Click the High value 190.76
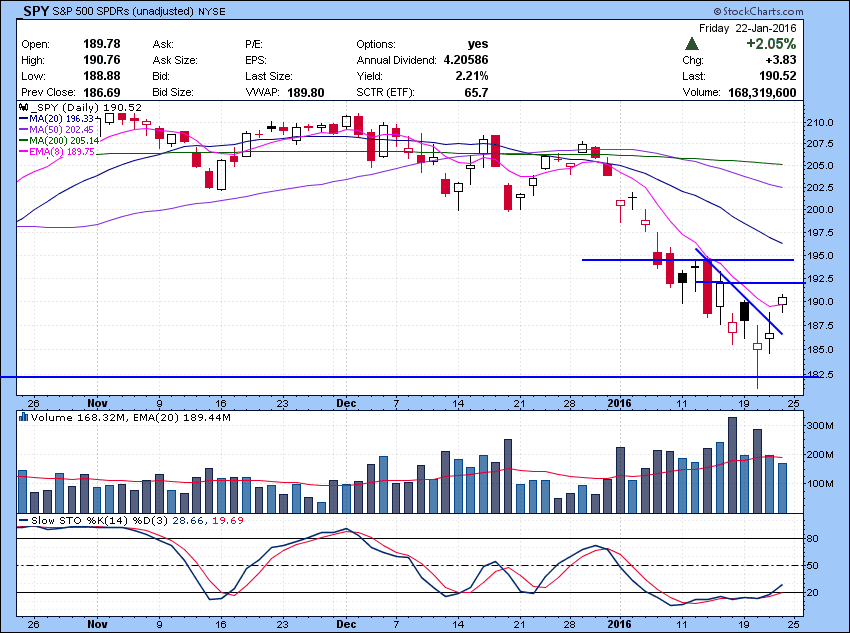This screenshot has width=850, height=633. [x=101, y=60]
